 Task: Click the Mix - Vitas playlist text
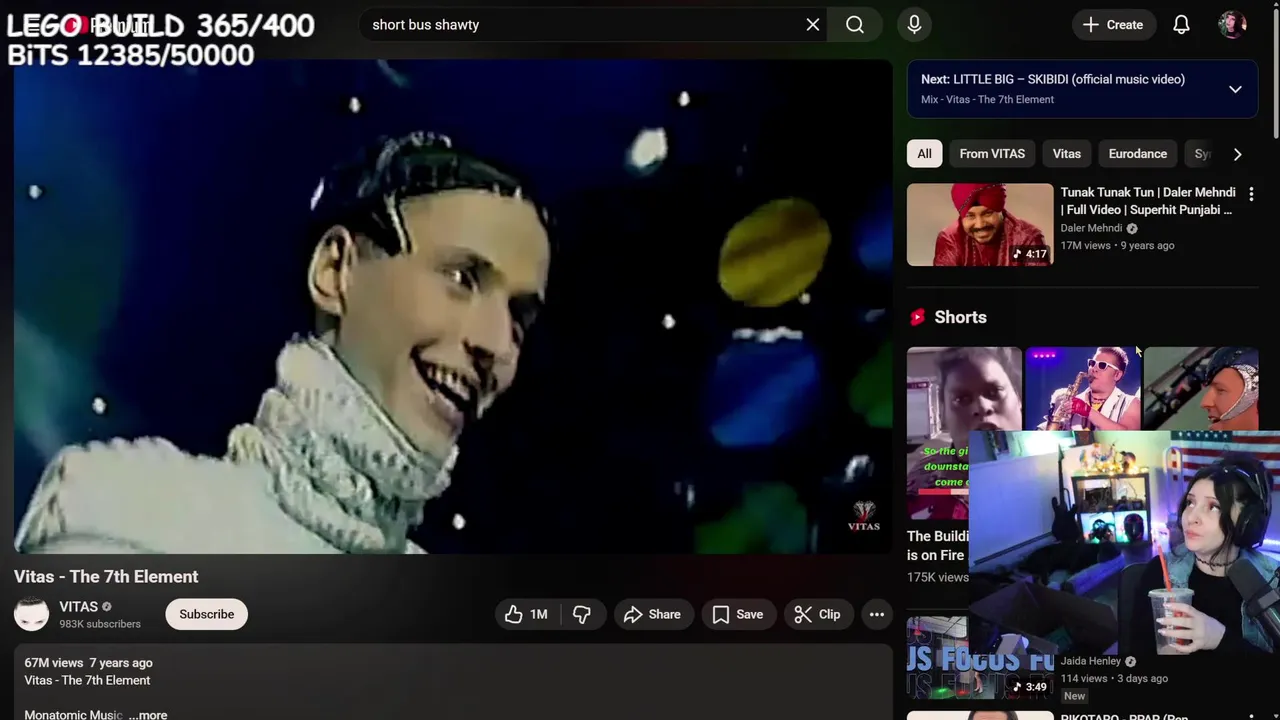pos(987,99)
